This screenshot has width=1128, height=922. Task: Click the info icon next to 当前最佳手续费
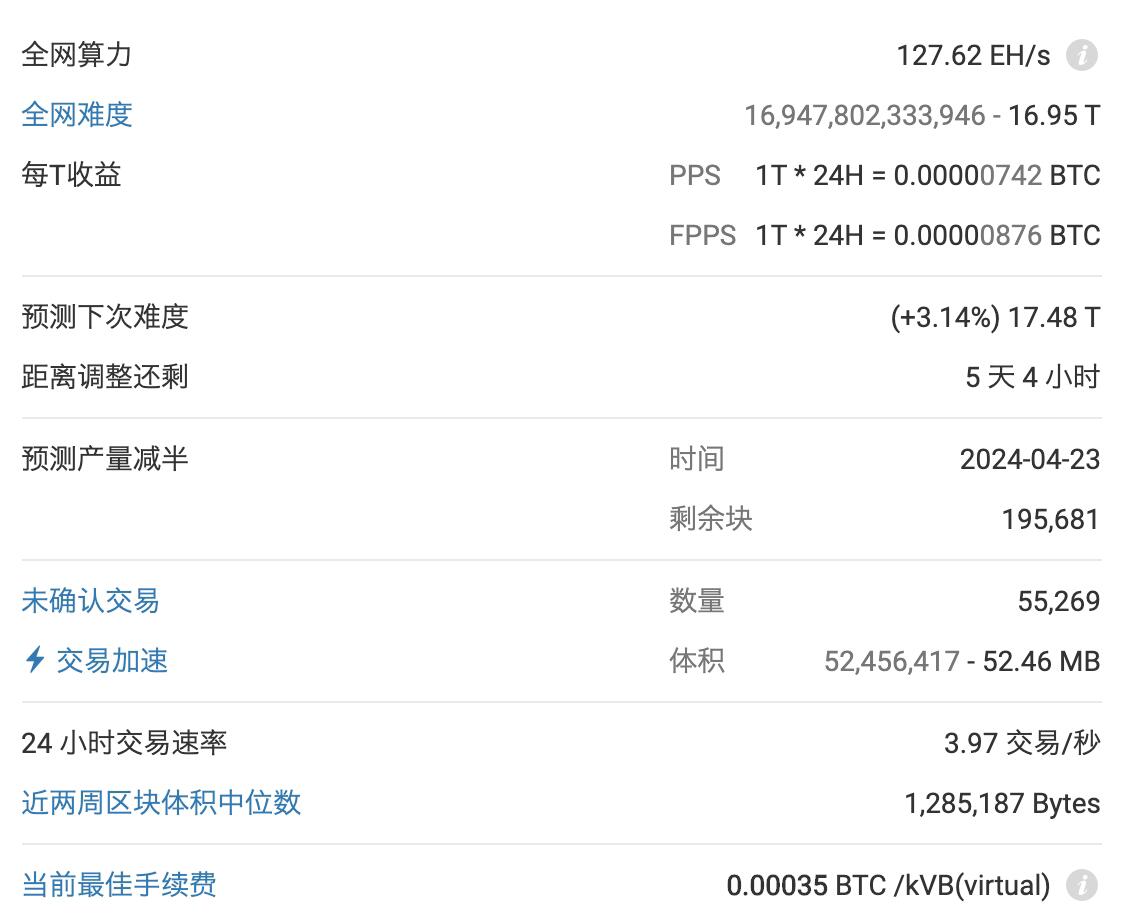point(1080,886)
